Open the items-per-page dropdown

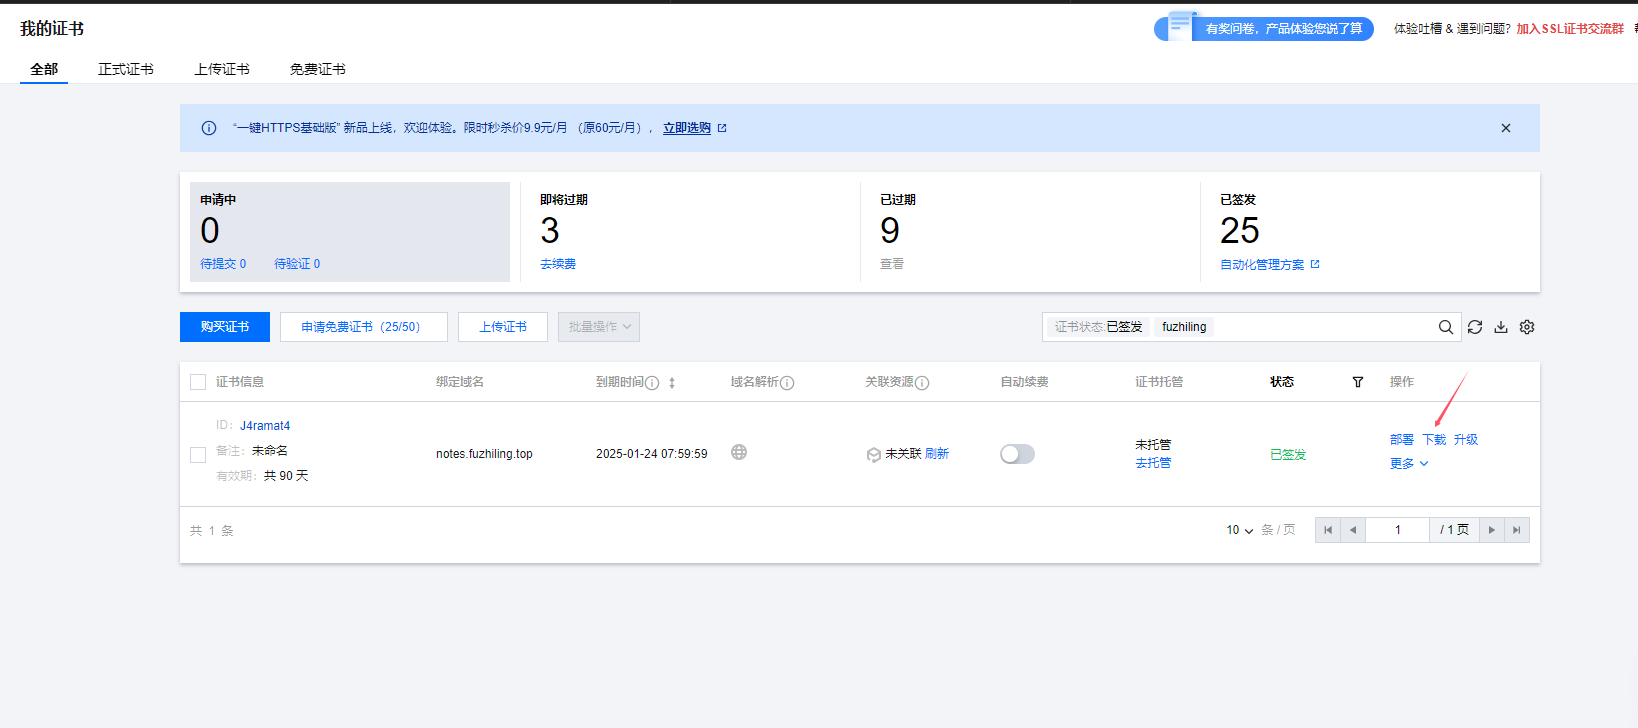pyautogui.click(x=1239, y=530)
